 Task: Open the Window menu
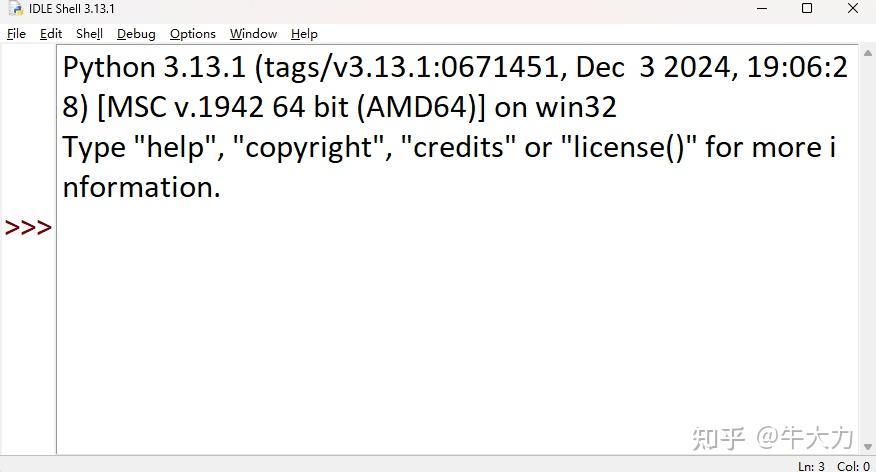[253, 34]
